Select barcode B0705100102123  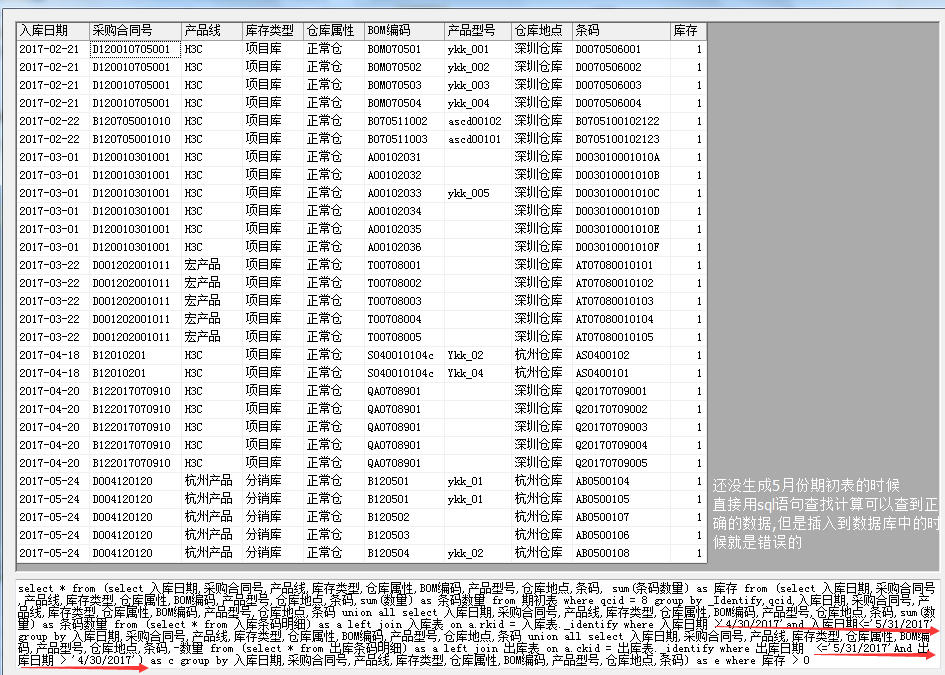point(621,139)
